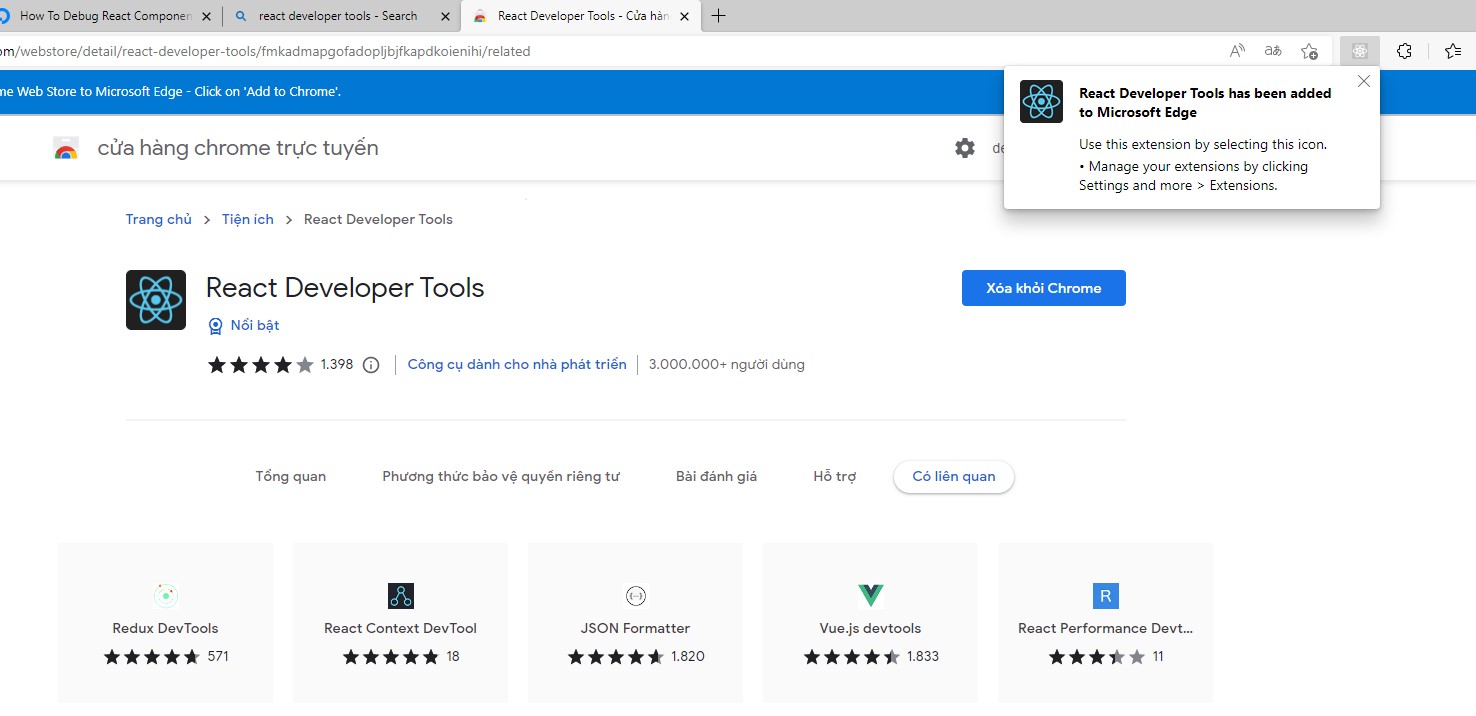Screen dimensions: 1476x716
Task: Click the cửa hàng chrome trực tuyến title
Action: point(238,148)
